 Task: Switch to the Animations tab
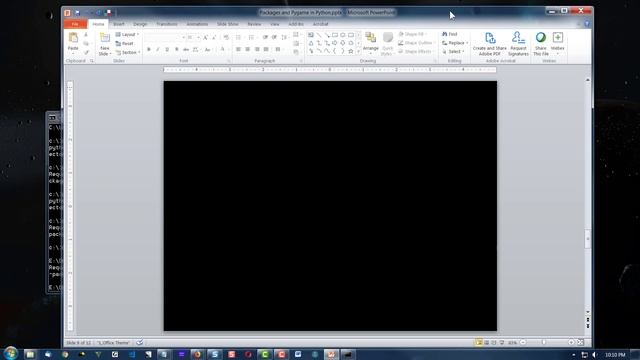(197, 24)
